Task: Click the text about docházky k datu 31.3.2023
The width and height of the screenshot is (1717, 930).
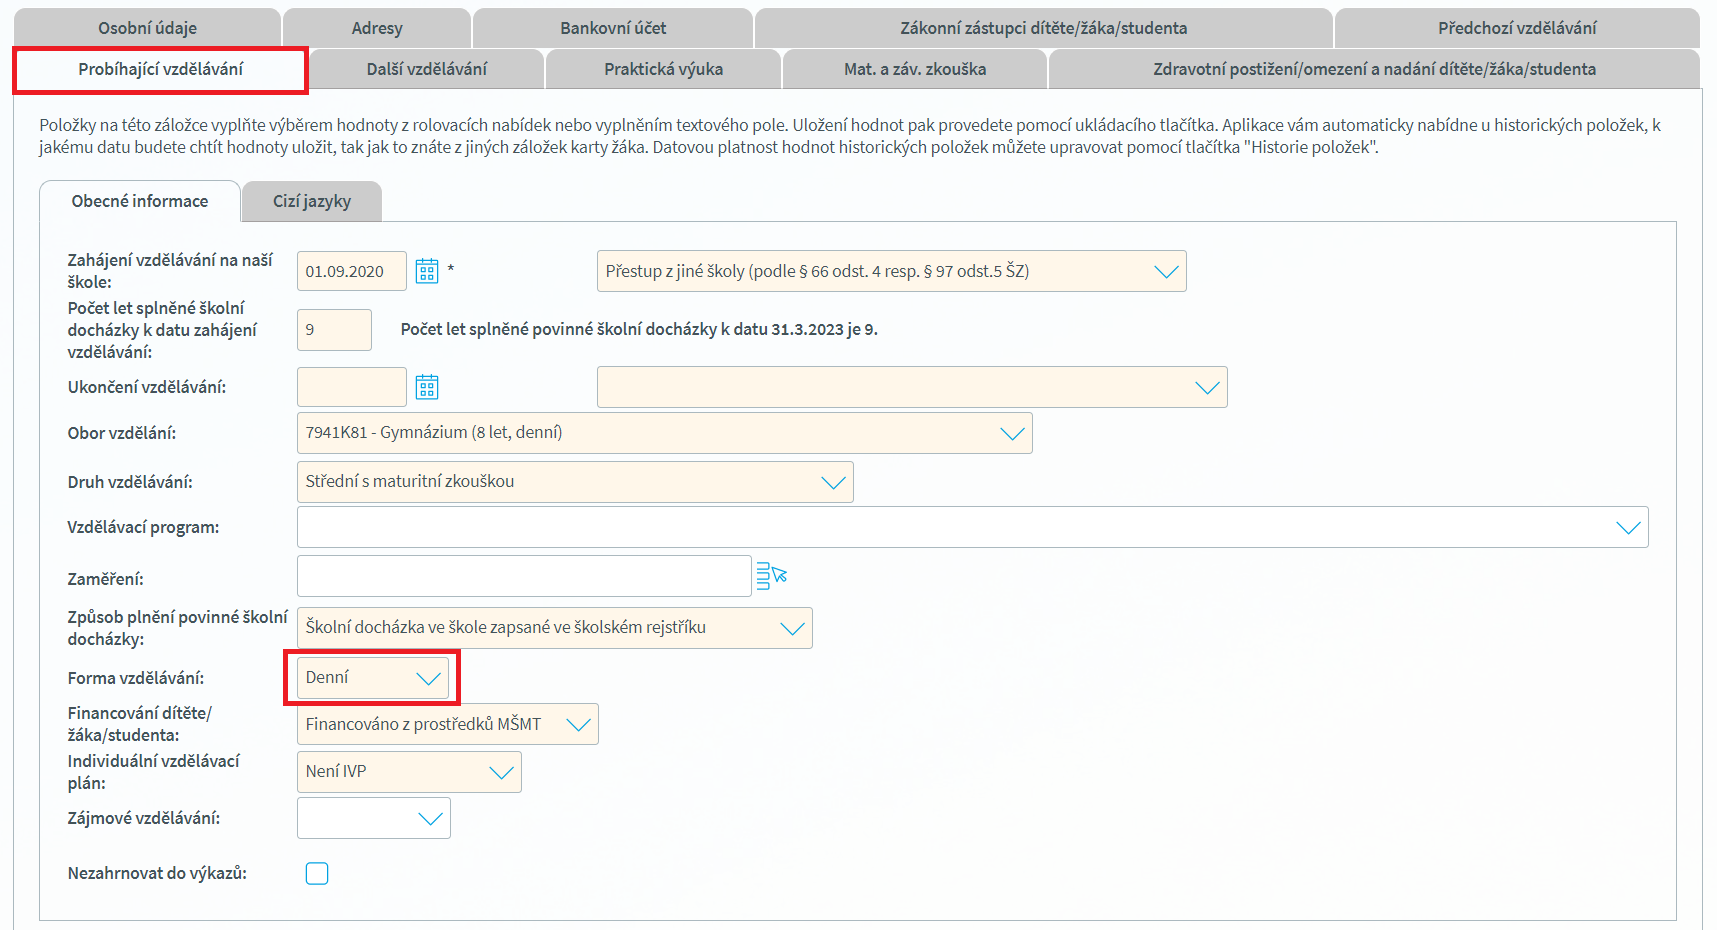Action: (639, 329)
